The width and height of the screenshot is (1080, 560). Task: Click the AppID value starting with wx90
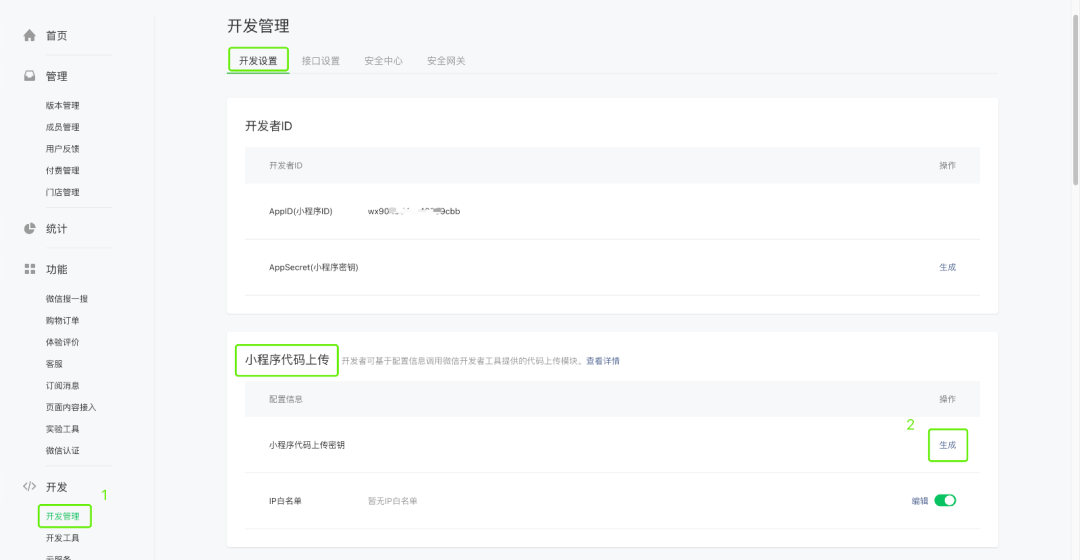pos(414,211)
